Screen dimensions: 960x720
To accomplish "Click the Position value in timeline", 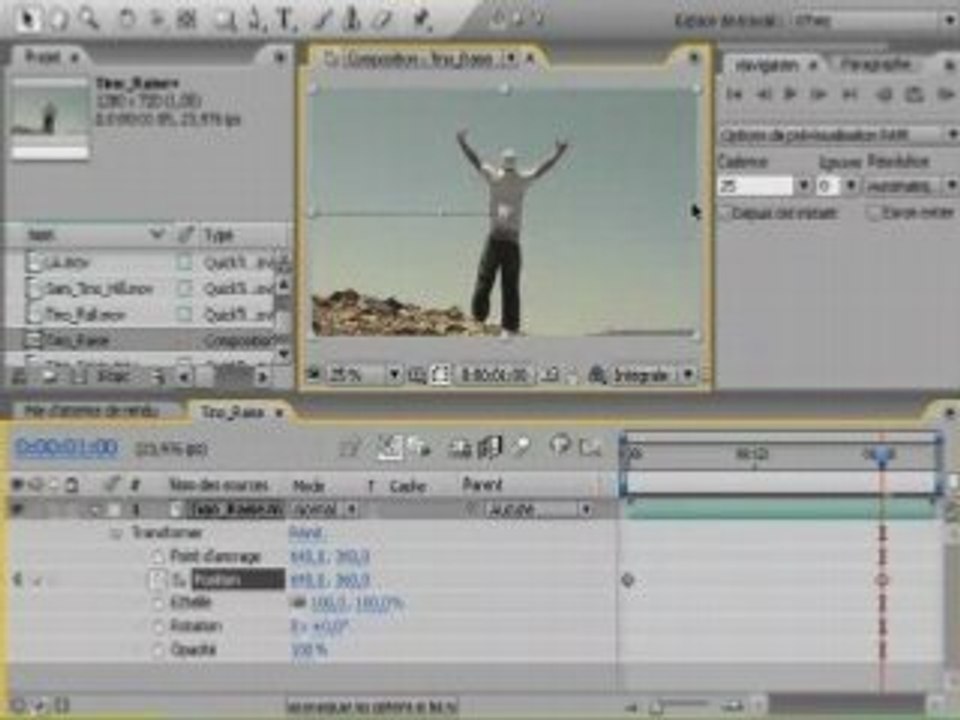I will pyautogui.click(x=330, y=580).
